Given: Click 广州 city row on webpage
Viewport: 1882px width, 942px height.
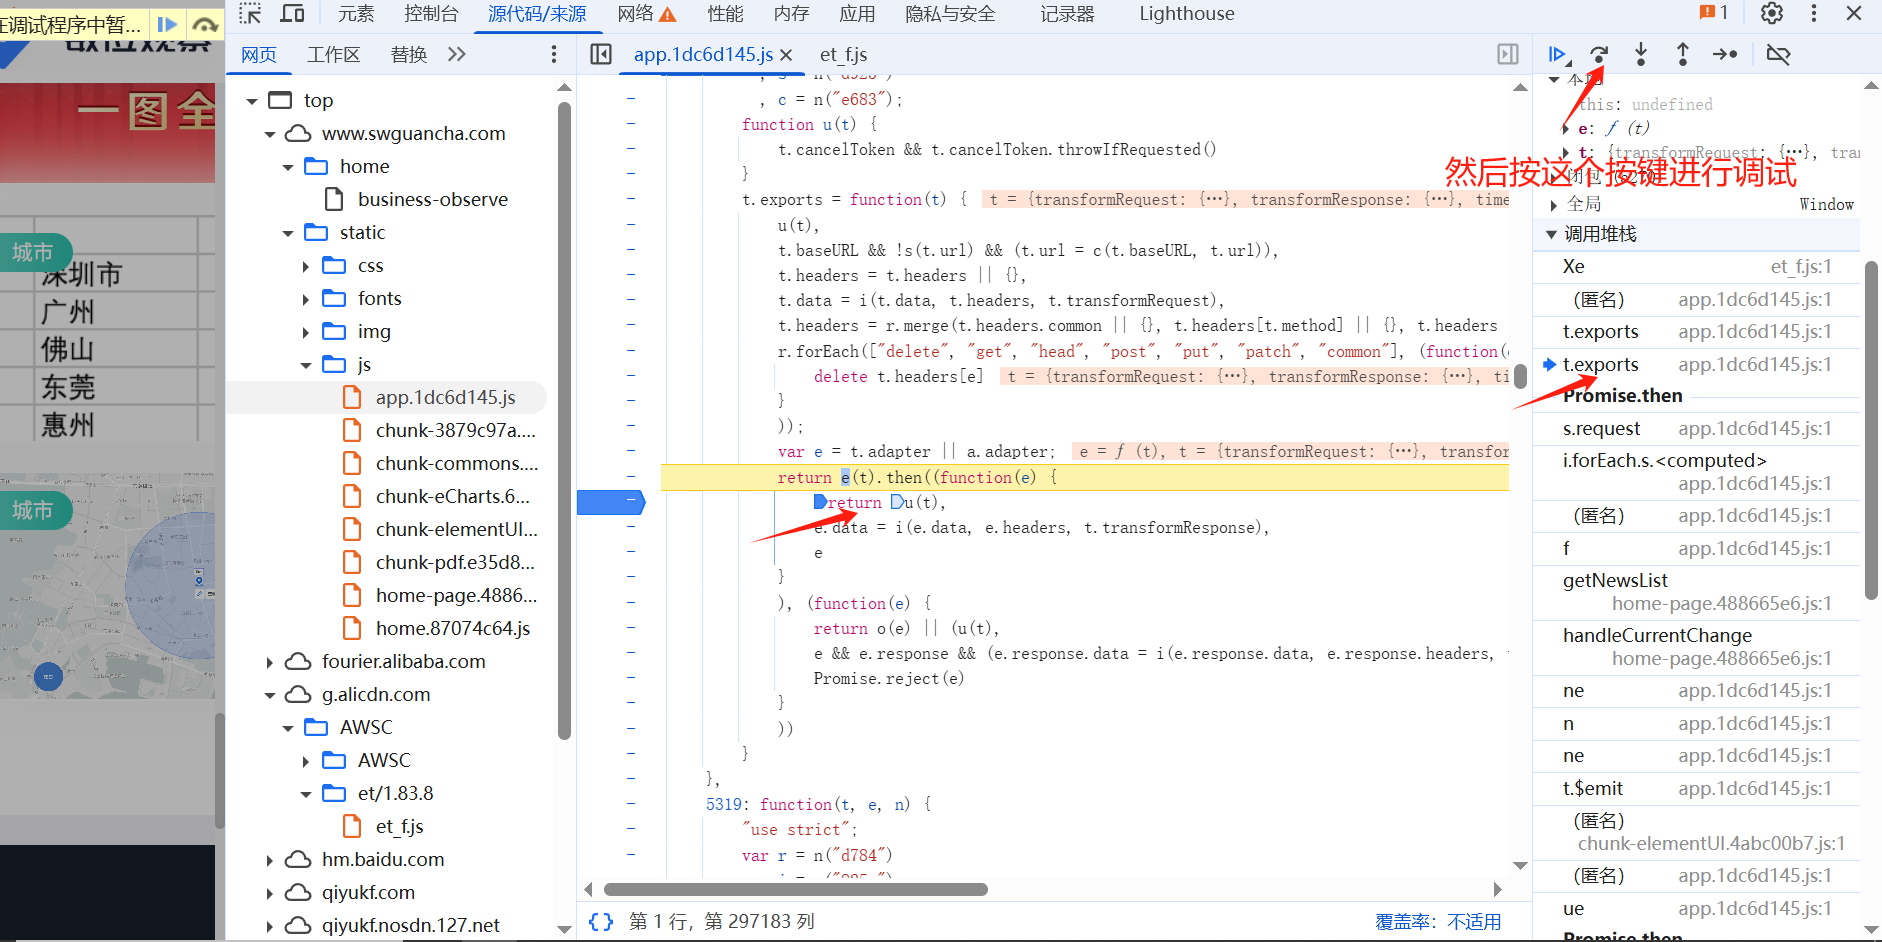Looking at the screenshot, I should click(67, 312).
